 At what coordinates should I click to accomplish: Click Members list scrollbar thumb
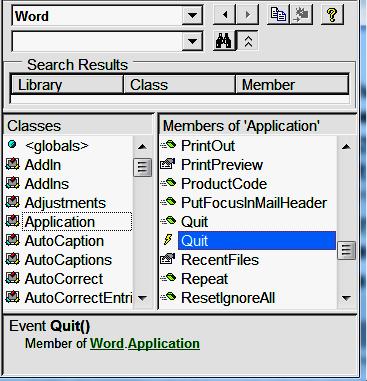point(346,250)
